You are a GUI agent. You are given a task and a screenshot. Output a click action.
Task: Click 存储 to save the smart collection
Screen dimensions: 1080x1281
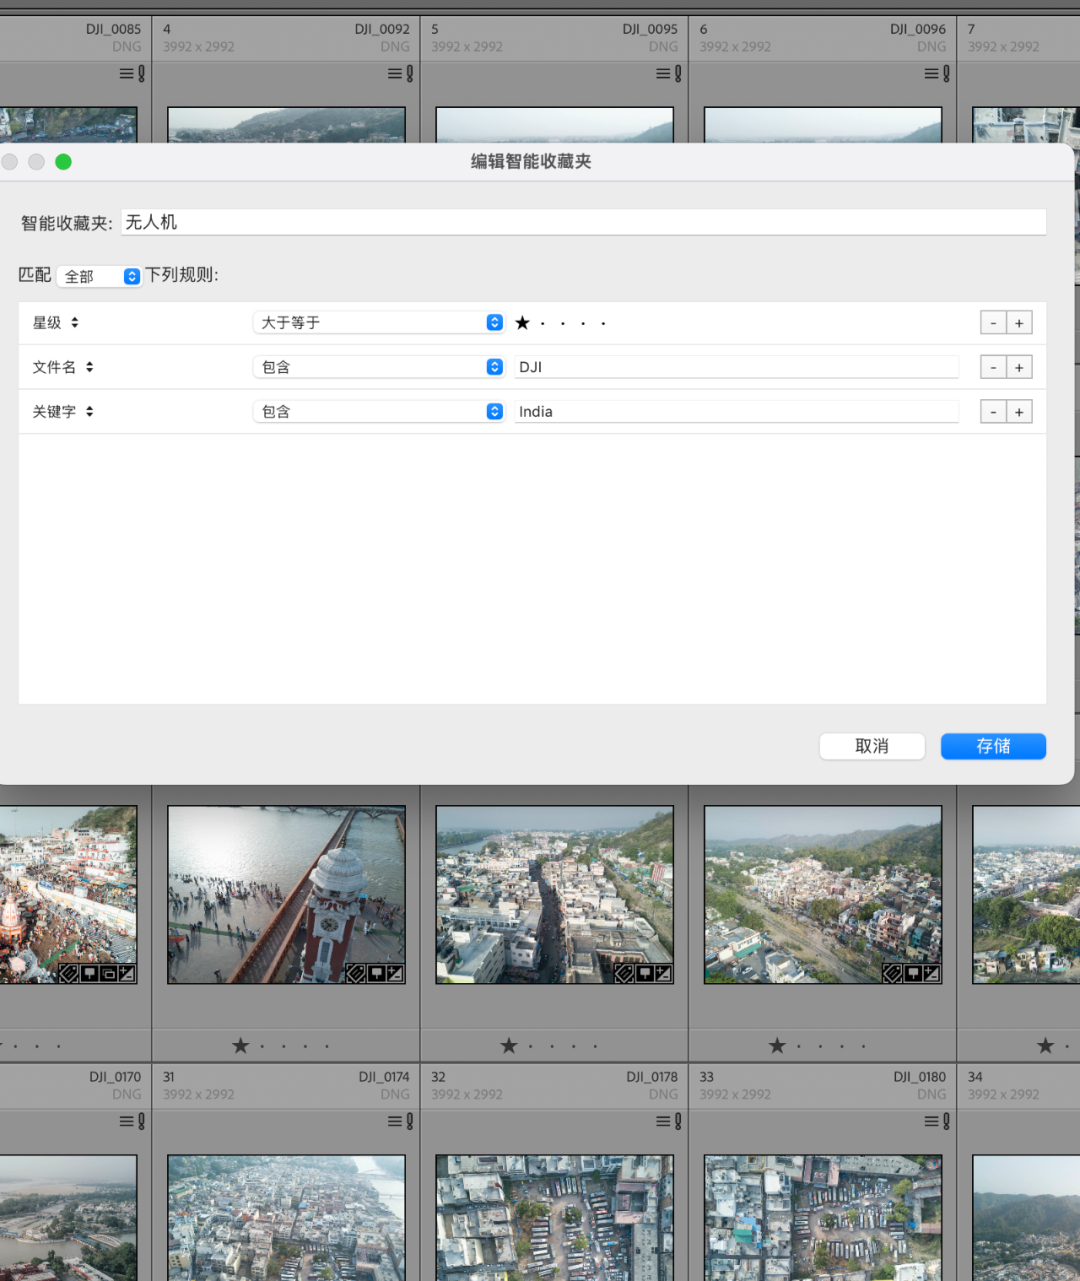pos(993,746)
